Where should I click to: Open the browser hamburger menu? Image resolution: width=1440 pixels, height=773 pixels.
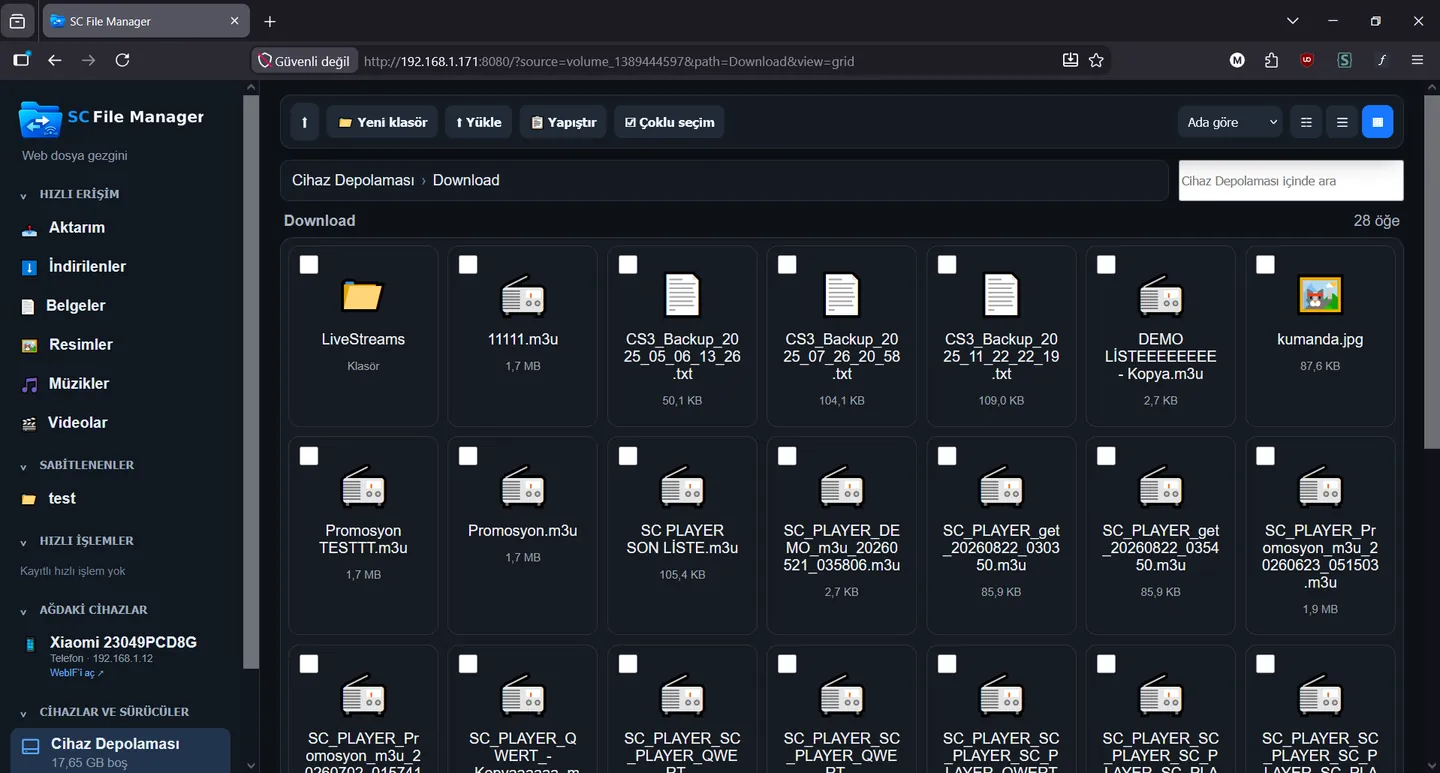1417,61
